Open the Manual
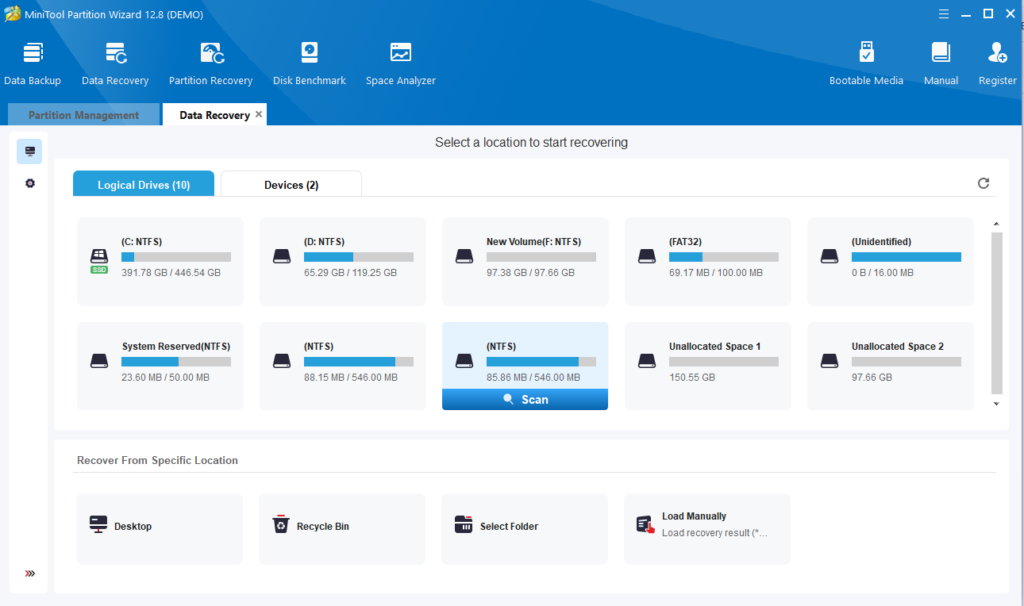This screenshot has height=606, width=1024. (x=940, y=63)
